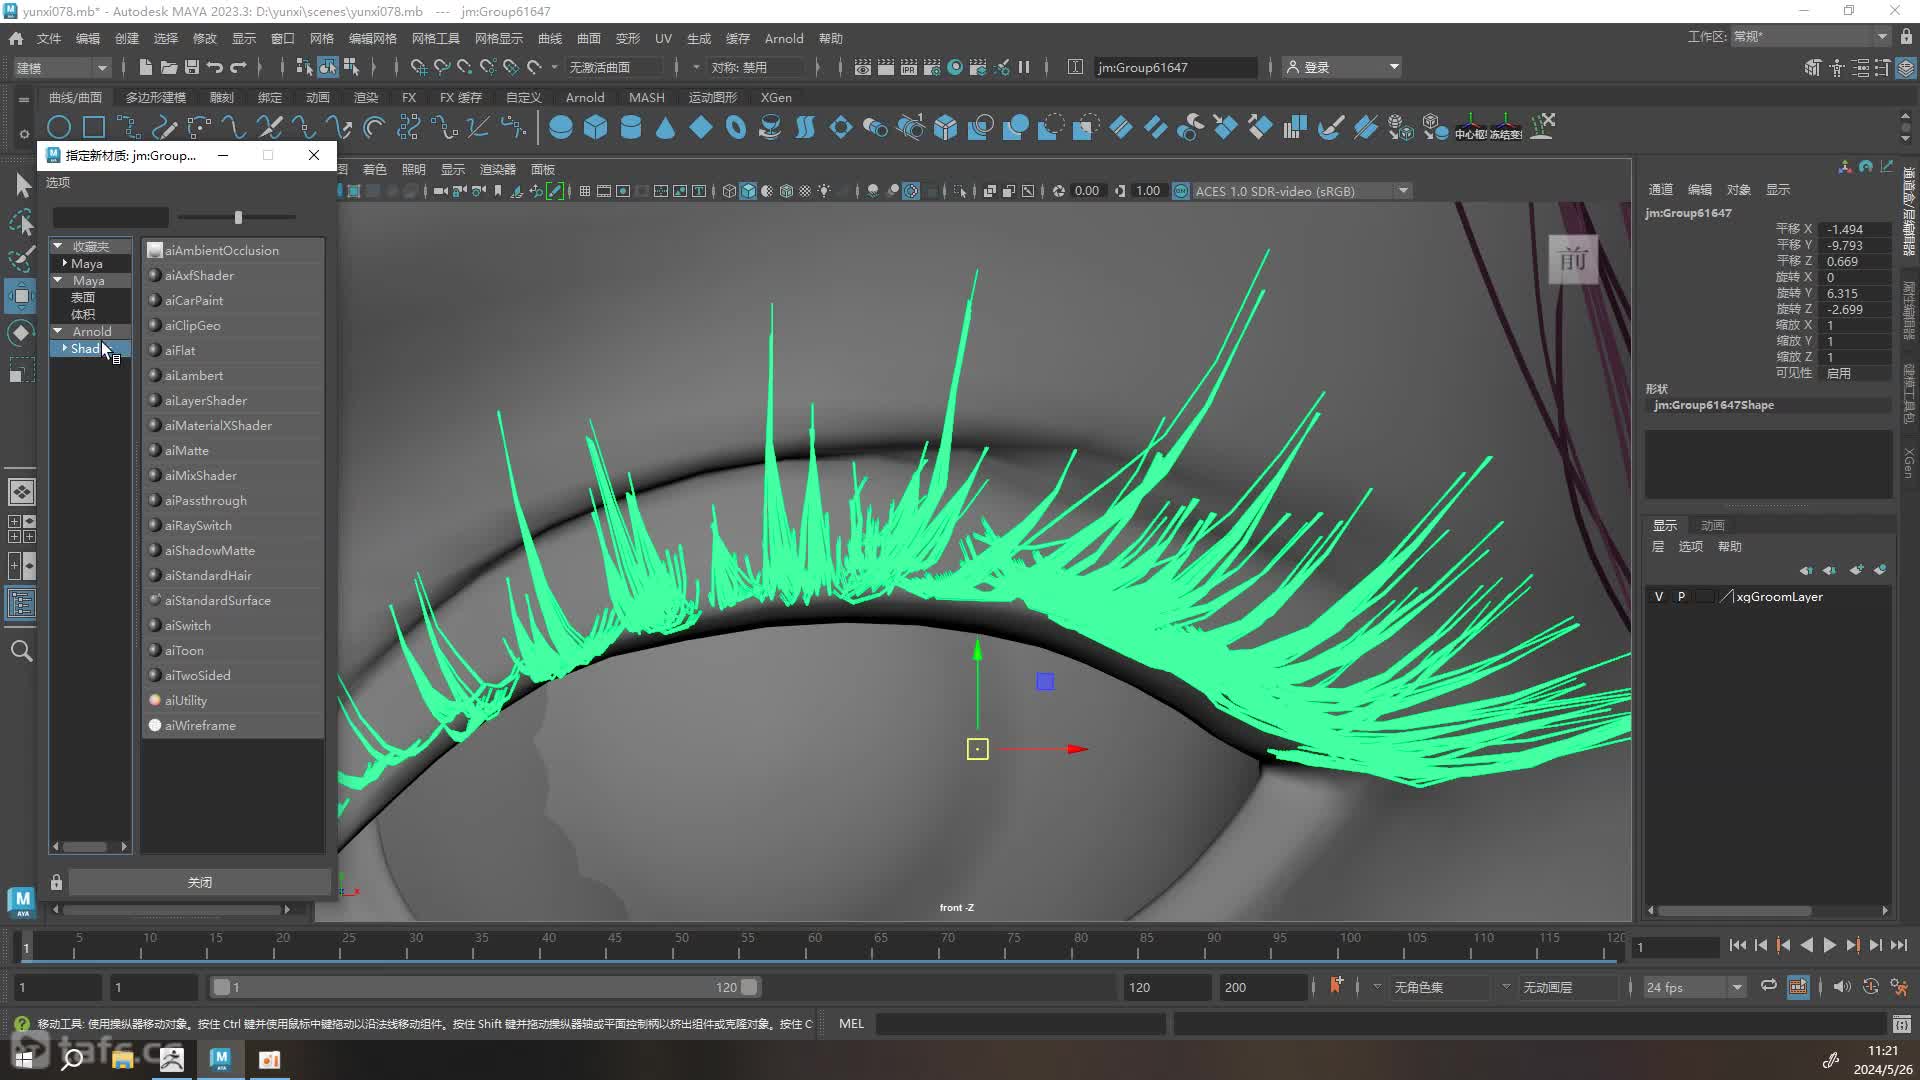This screenshot has width=1920, height=1080.
Task: Select the aiStandardSurface shader
Action: click(233, 600)
